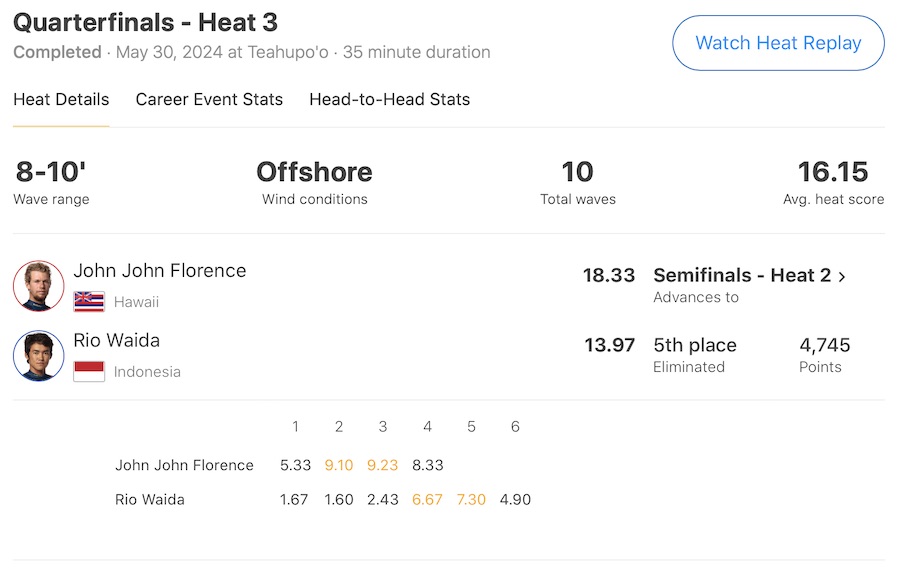Click the Hawaii flag icon
Screen dimensions: 900x568
tap(89, 301)
